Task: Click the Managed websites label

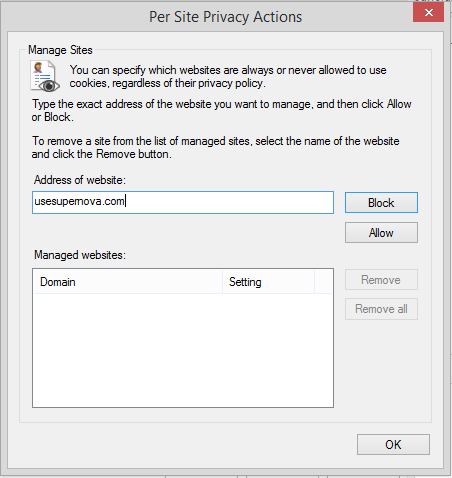Action: pos(80,255)
